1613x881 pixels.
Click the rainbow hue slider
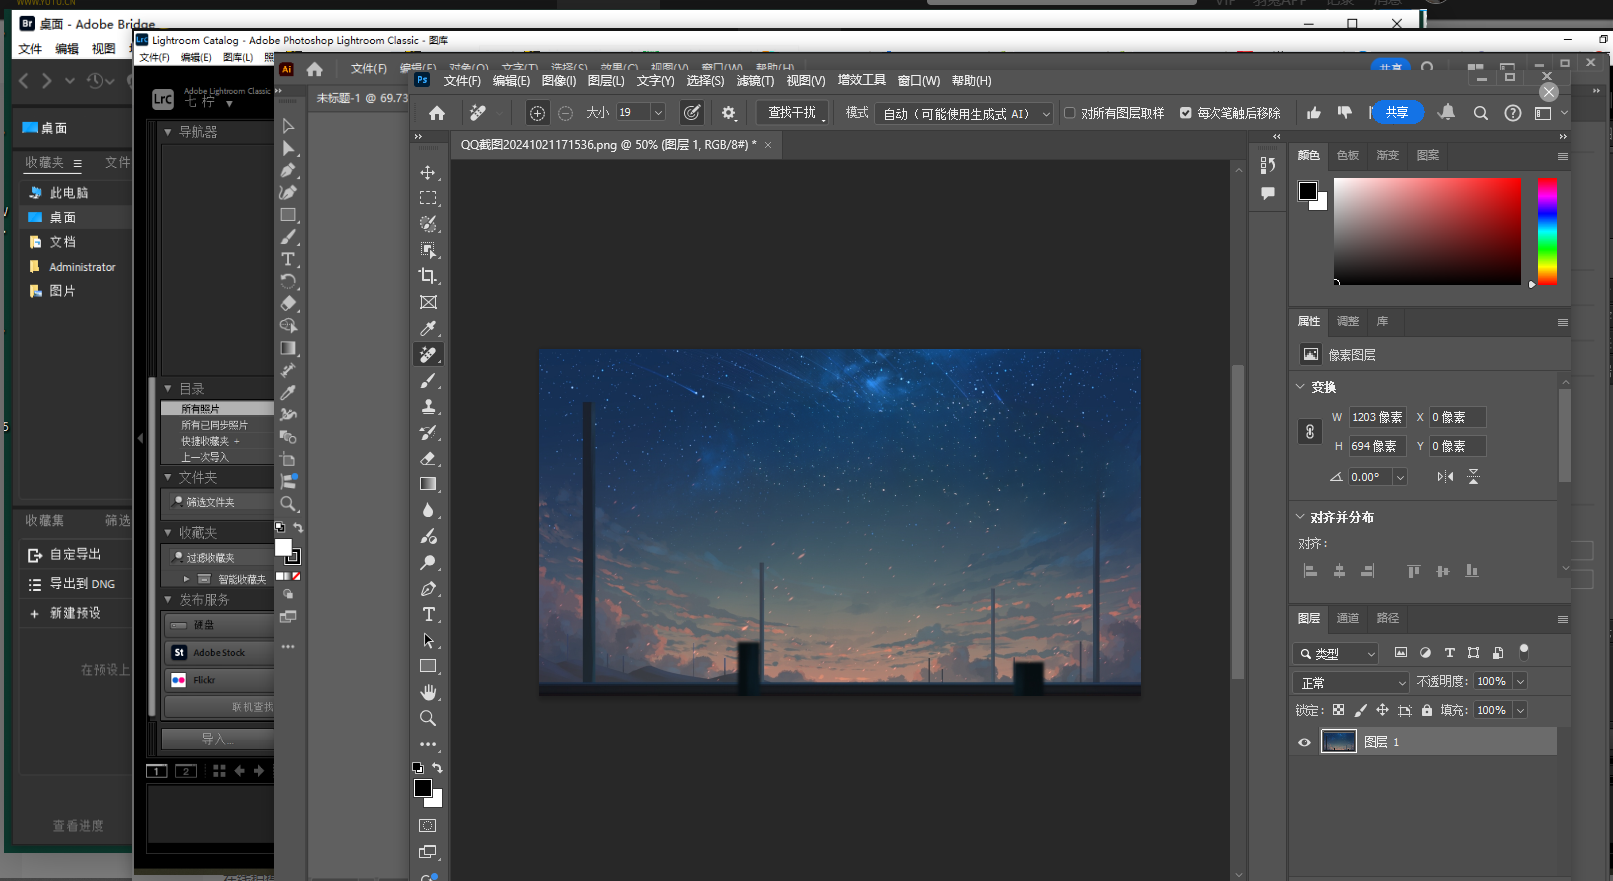[1547, 231]
